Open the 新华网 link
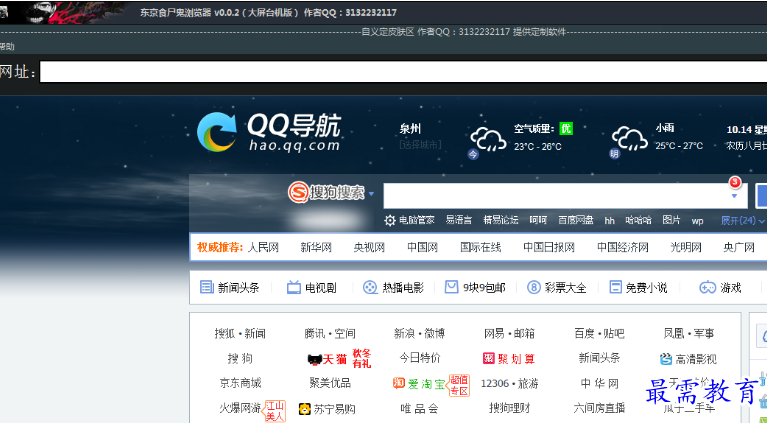 tap(316, 247)
